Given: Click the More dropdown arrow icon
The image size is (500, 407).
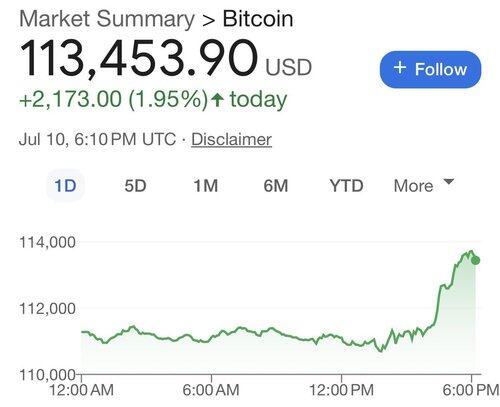Looking at the screenshot, I should (448, 182).
